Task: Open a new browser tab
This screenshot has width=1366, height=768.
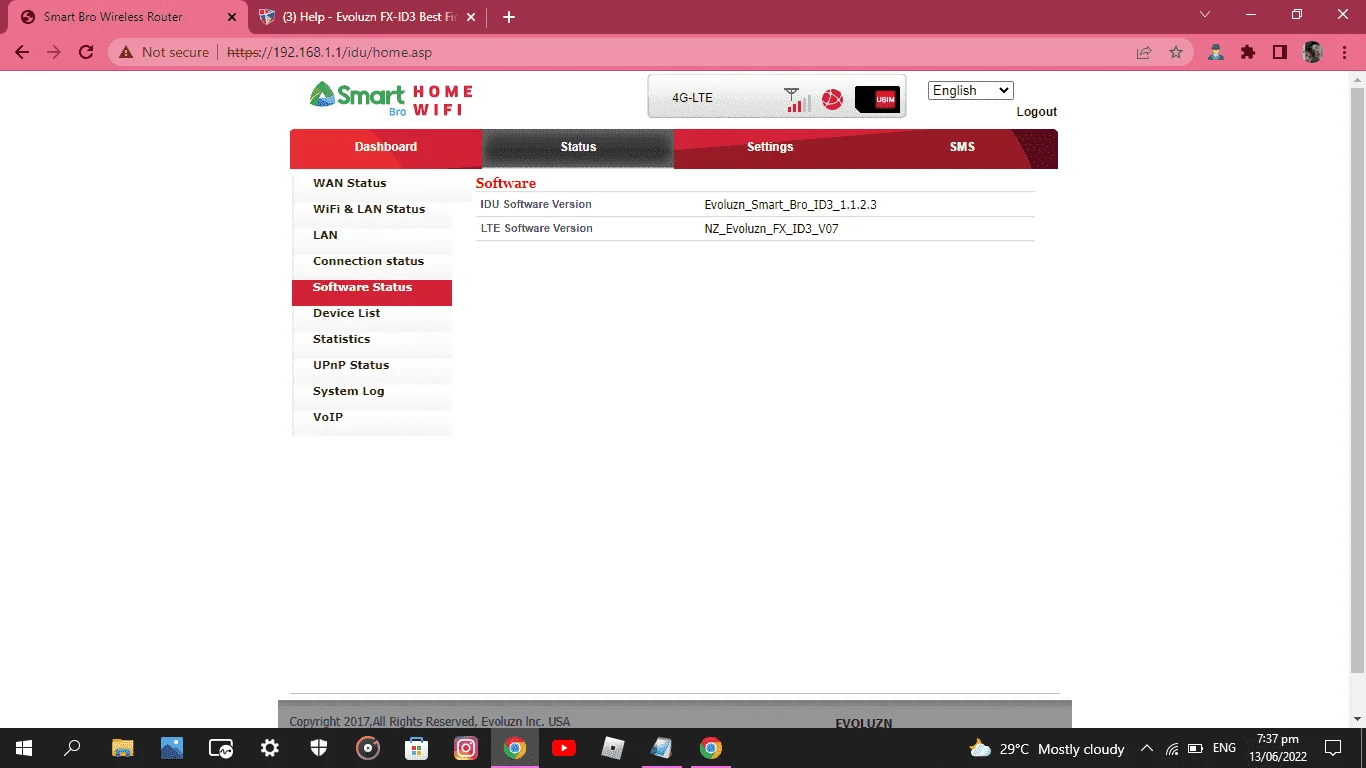Action: pyautogui.click(x=509, y=17)
